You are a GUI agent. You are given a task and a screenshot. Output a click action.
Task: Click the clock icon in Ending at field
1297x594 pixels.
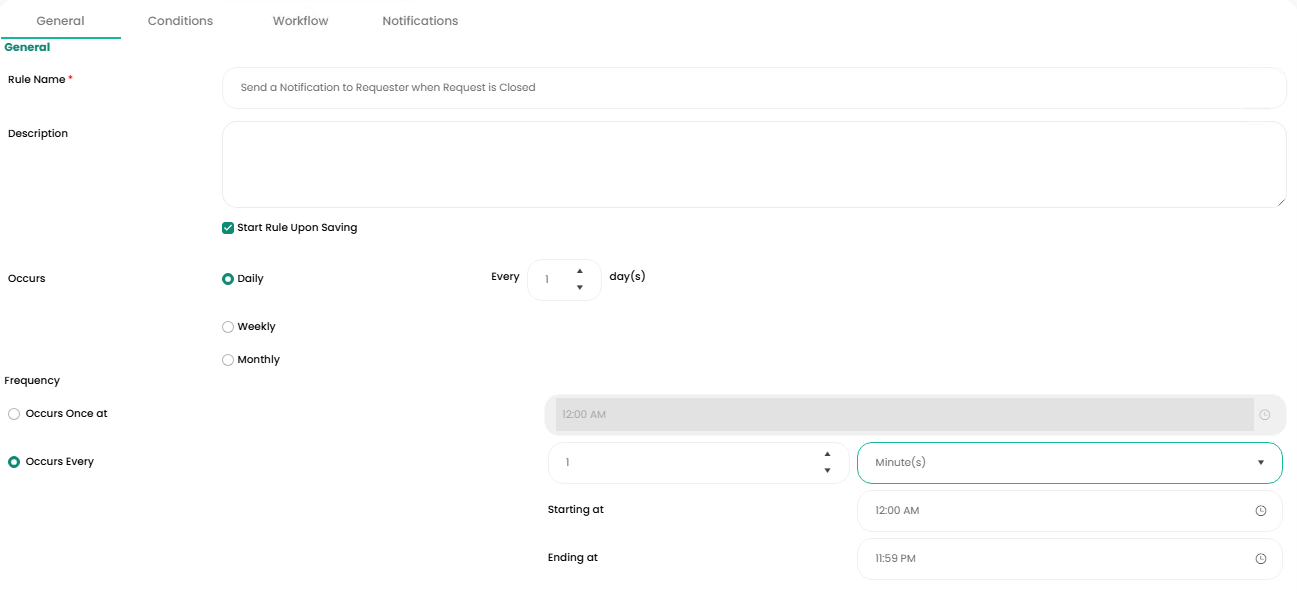click(1261, 559)
